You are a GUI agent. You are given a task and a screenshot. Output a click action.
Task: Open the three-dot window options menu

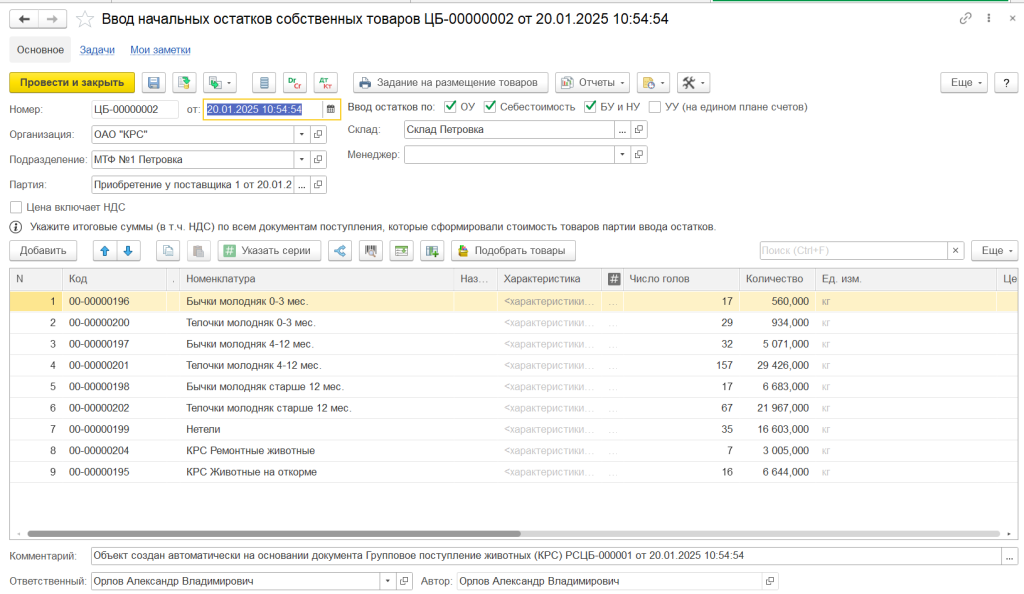click(989, 19)
